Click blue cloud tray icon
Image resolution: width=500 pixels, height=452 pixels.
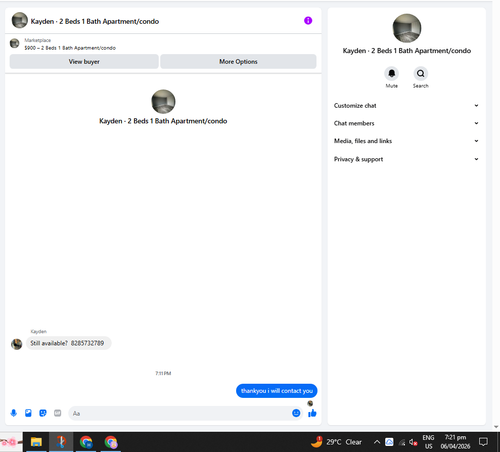(389, 442)
